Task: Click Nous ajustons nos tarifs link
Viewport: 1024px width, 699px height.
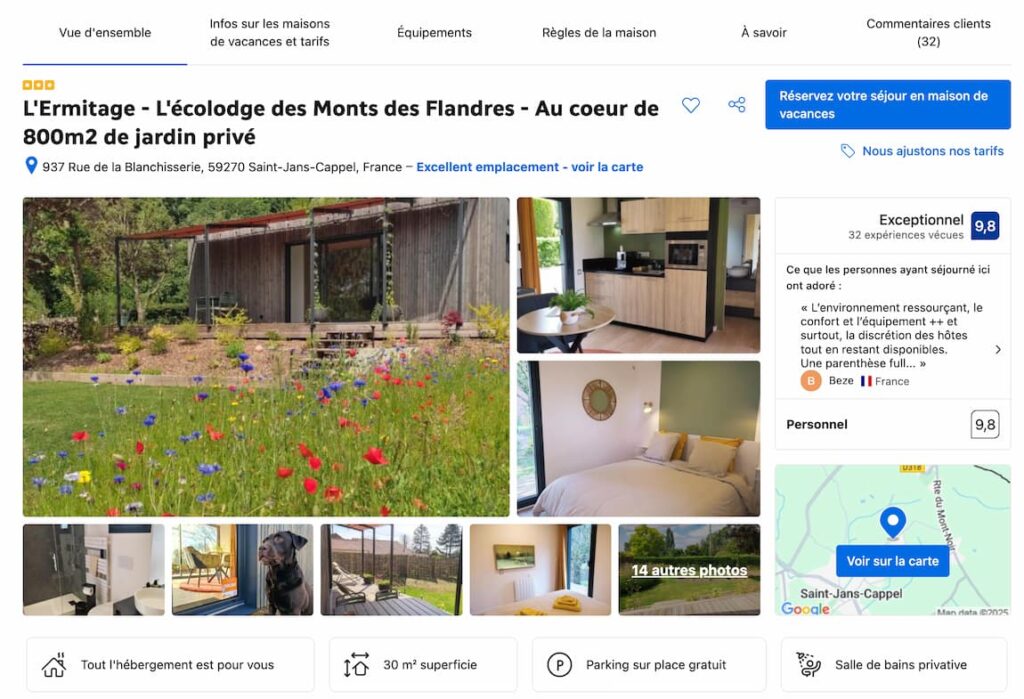Action: pos(933,151)
